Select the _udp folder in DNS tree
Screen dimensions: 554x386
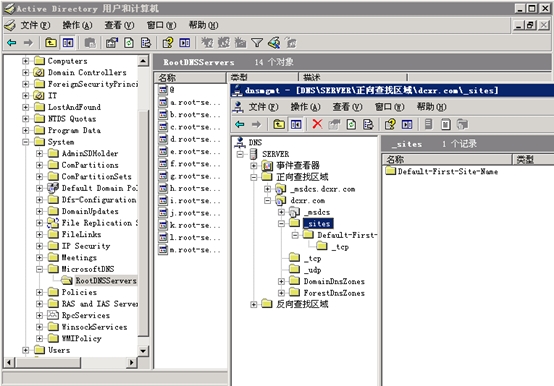point(313,270)
